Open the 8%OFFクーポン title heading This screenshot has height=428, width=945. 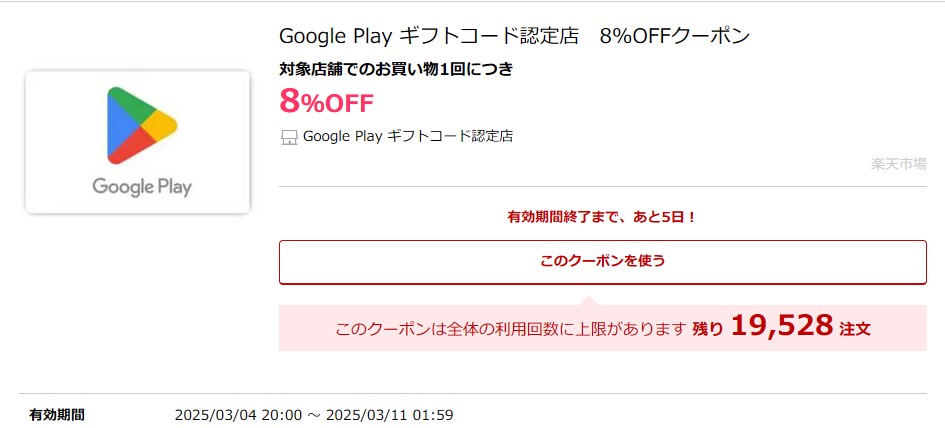point(674,36)
